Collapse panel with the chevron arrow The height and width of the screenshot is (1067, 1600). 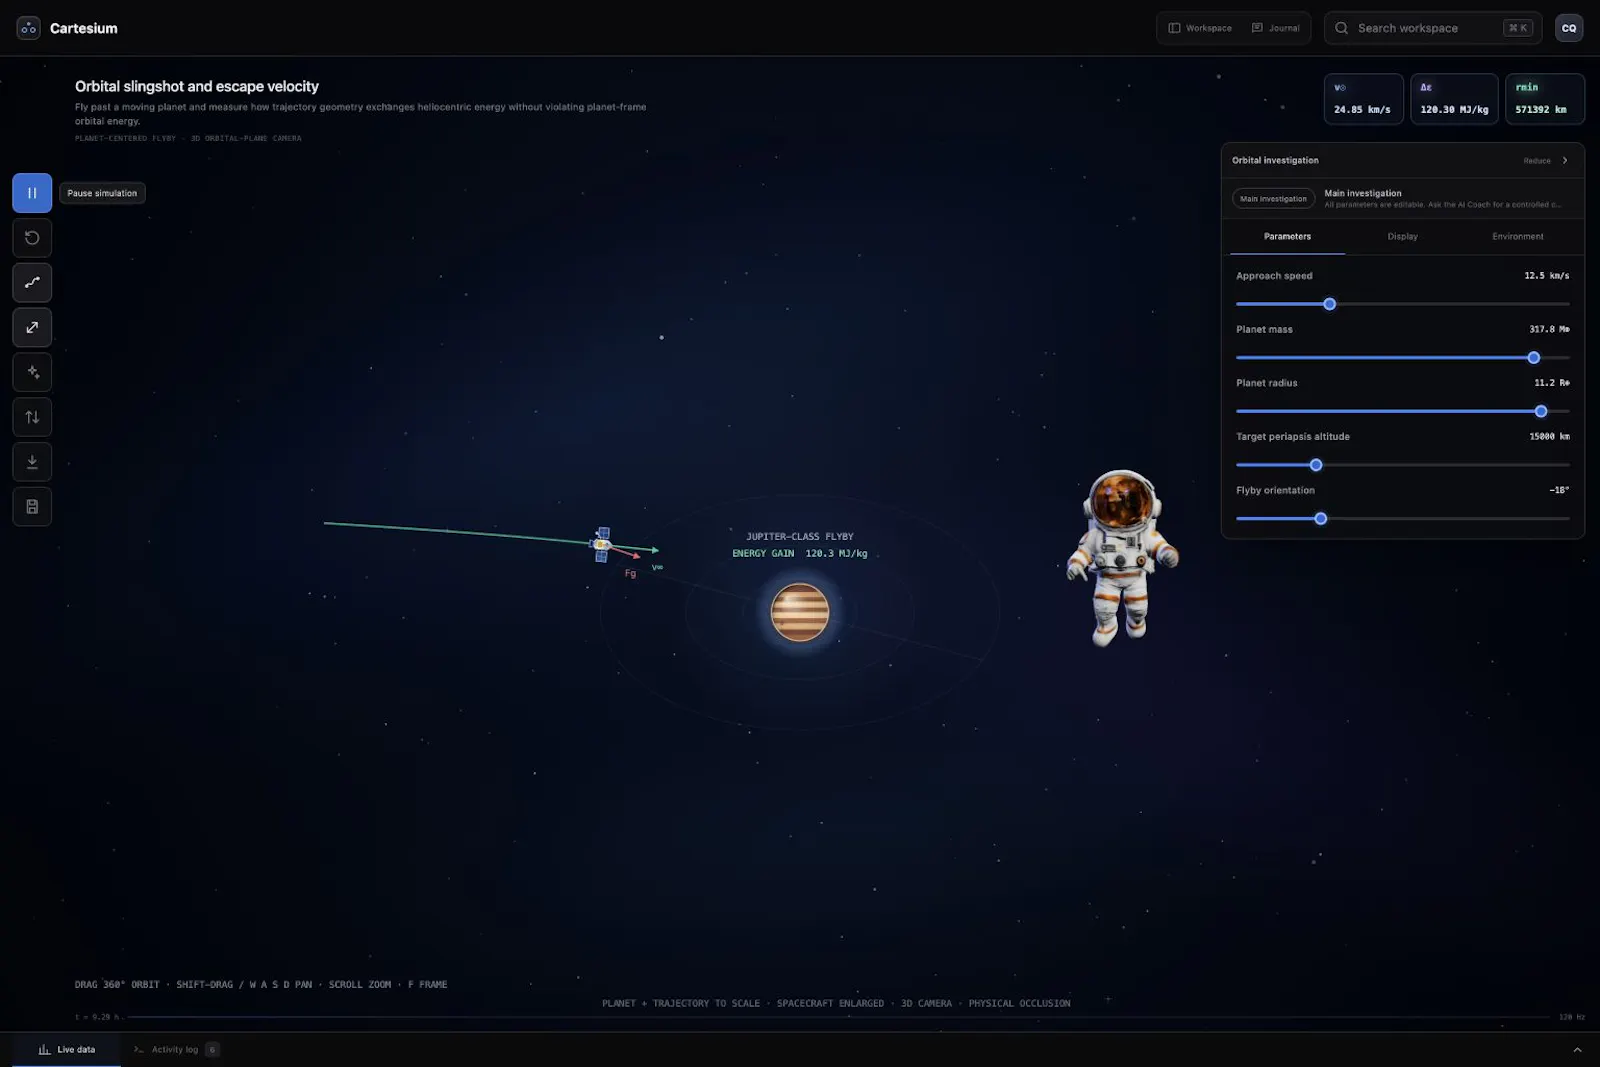pyautogui.click(x=1565, y=161)
